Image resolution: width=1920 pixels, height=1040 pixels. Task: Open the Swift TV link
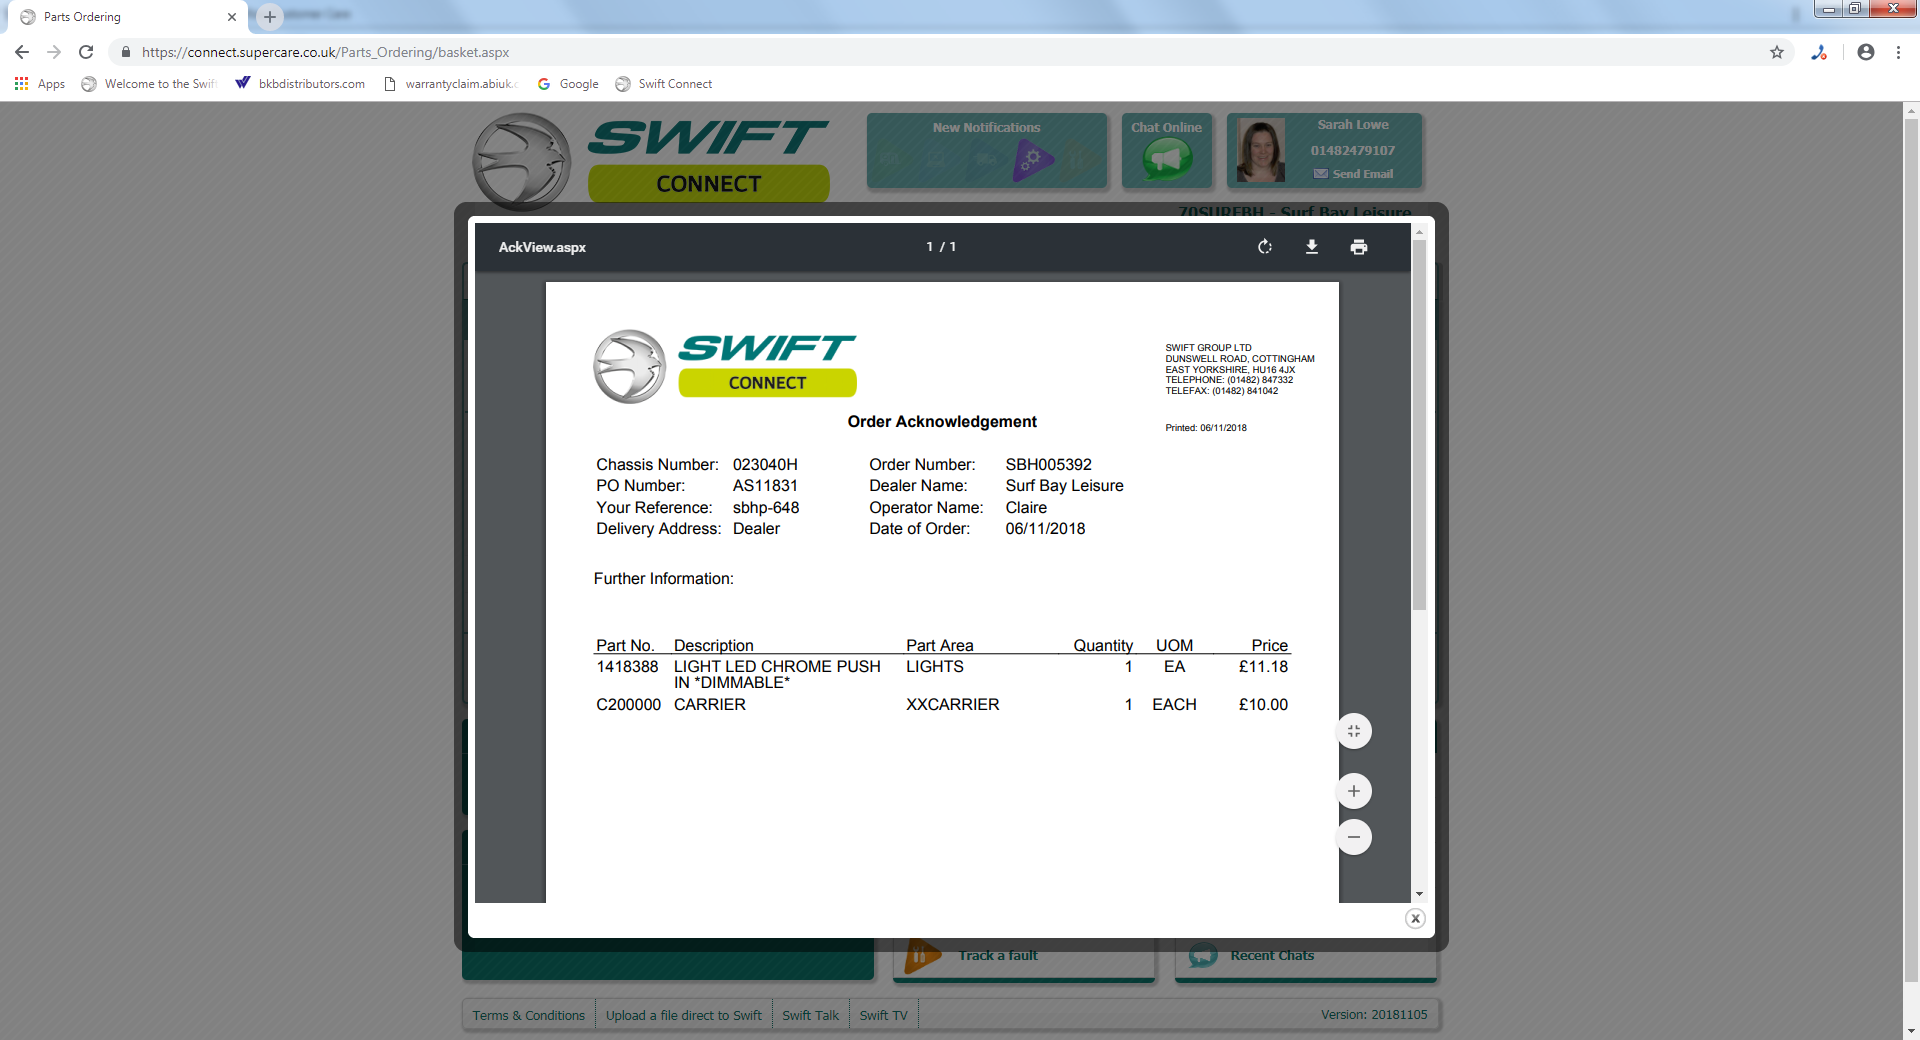884,1015
